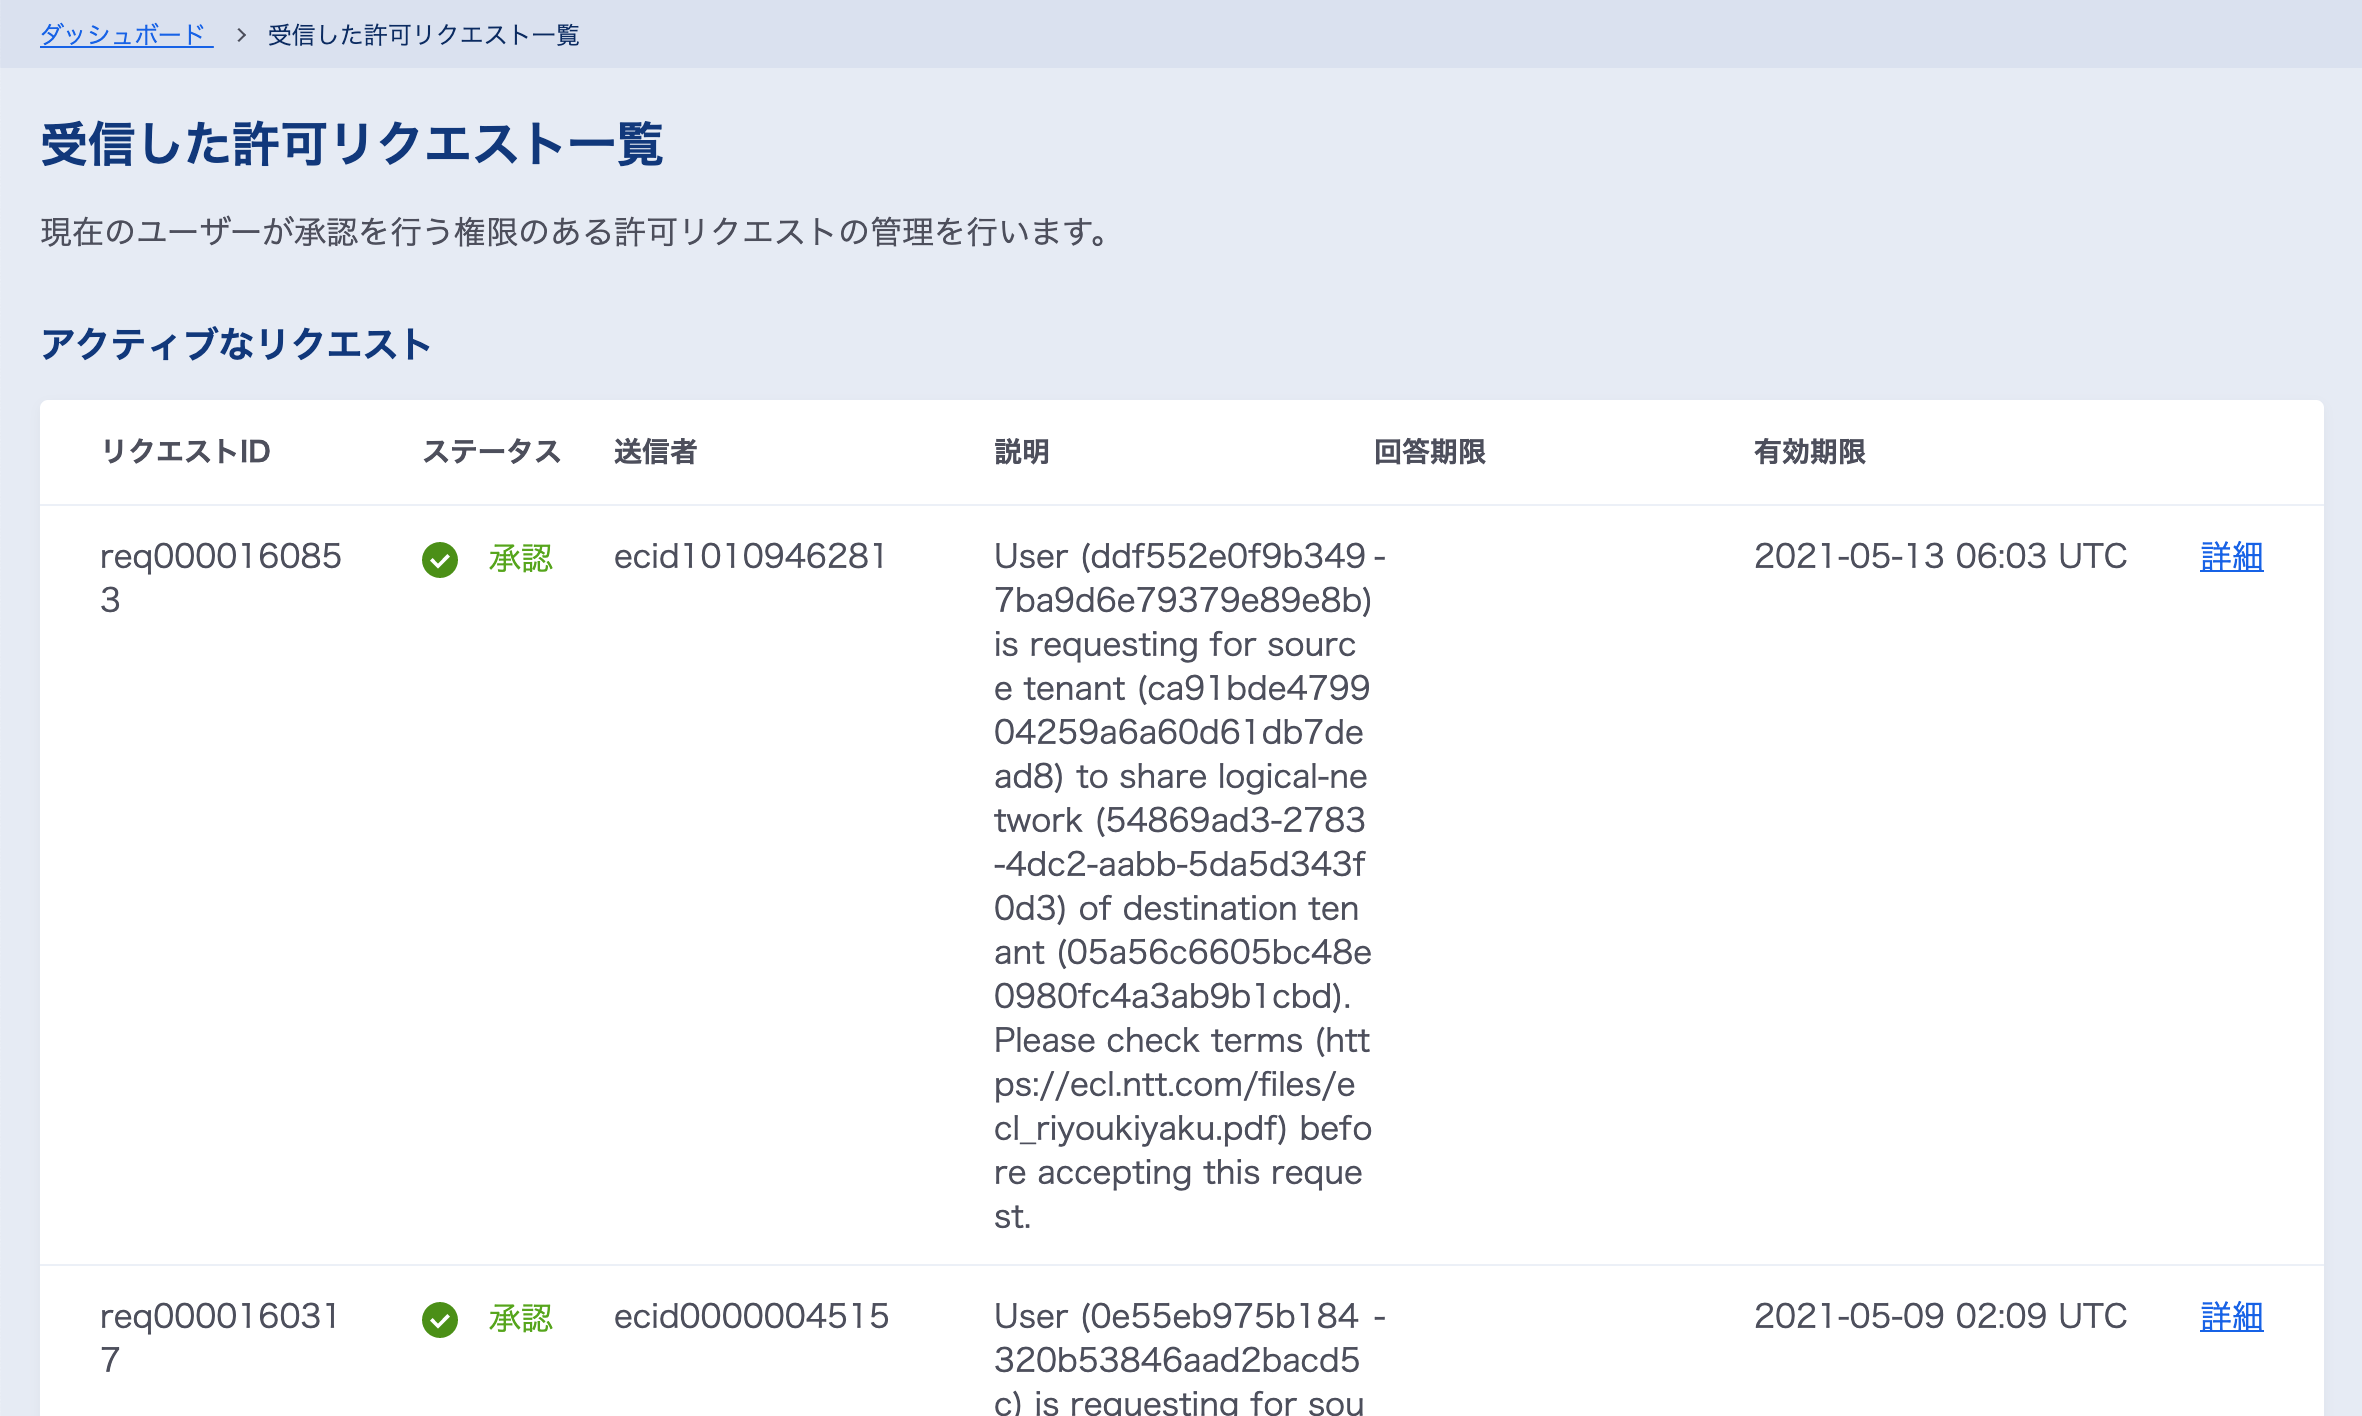Click the ダッシュボード breadcrumb link
This screenshot has height=1416, width=2362.
point(126,35)
